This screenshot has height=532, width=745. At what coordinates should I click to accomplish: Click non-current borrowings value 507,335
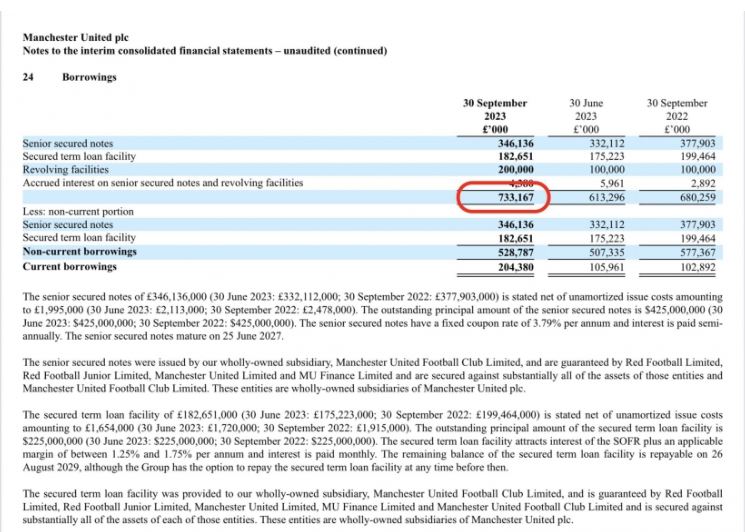(607, 252)
